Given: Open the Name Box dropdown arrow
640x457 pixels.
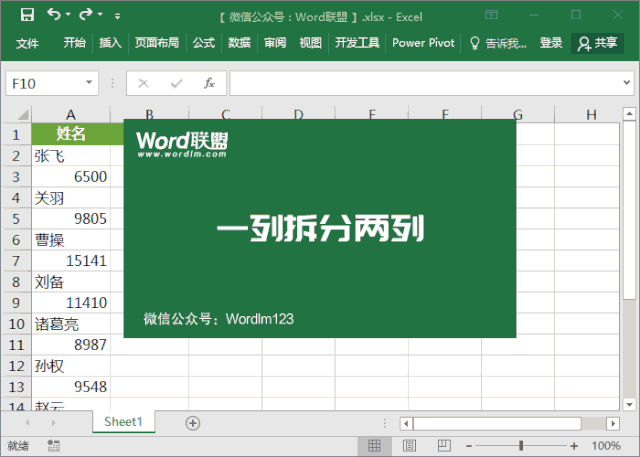Looking at the screenshot, I should point(89,83).
